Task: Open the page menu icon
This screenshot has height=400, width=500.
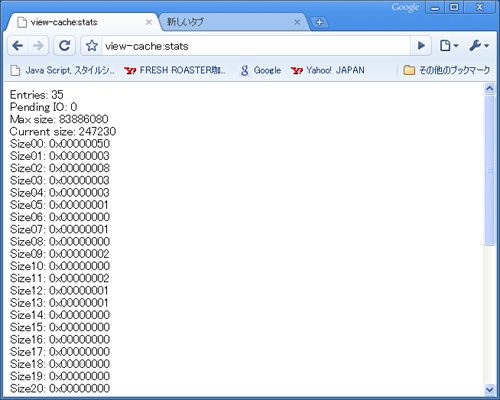Action: (x=449, y=46)
